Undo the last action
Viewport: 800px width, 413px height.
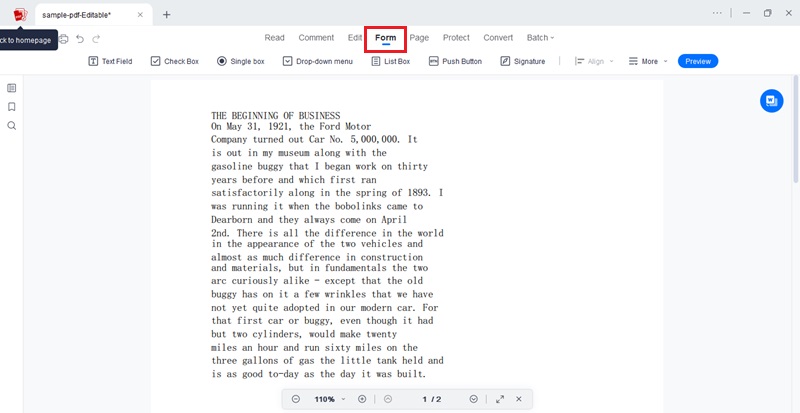click(x=80, y=39)
